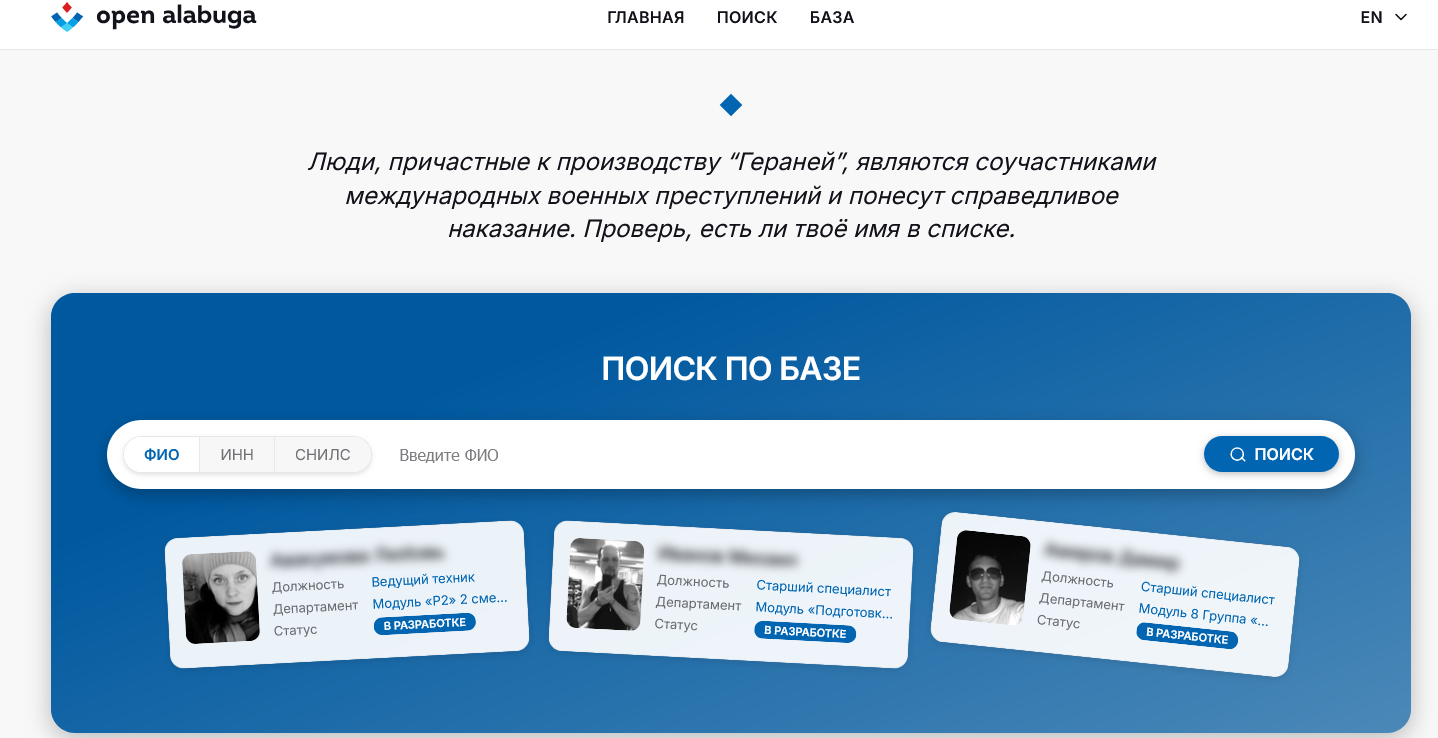Click the Люди, причастные к производству paragraph
The width and height of the screenshot is (1438, 738).
(x=731, y=195)
